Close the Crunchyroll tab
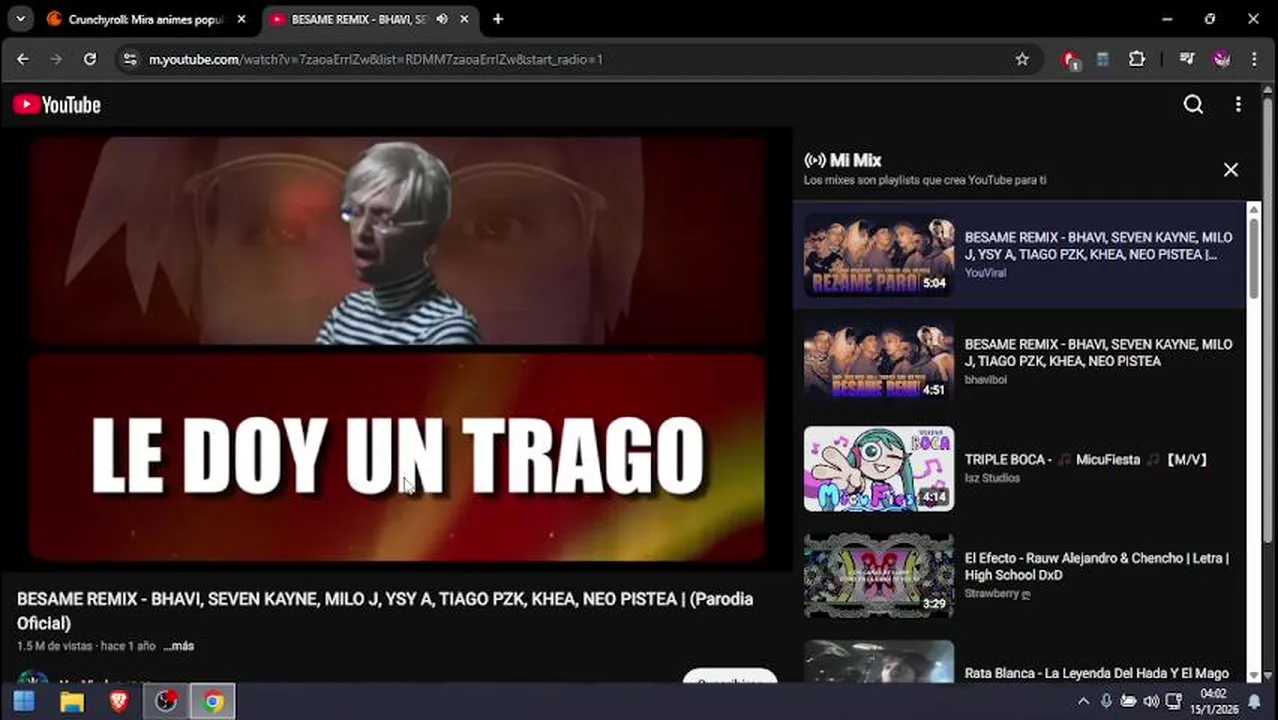 pos(241,19)
